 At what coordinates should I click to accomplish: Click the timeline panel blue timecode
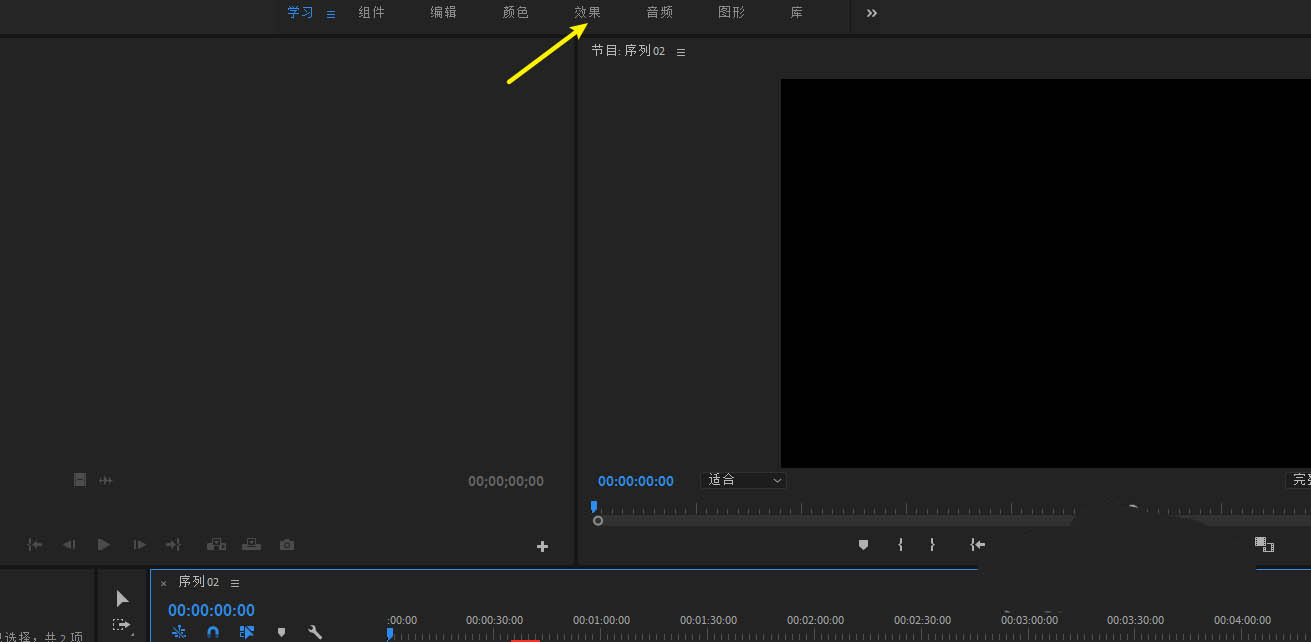coord(211,610)
